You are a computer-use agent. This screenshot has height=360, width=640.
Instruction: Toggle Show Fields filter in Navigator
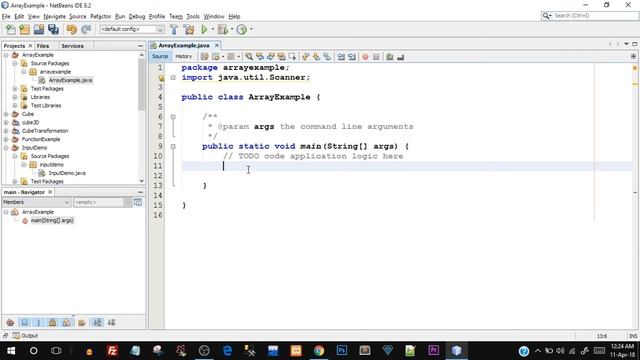(x=24, y=323)
